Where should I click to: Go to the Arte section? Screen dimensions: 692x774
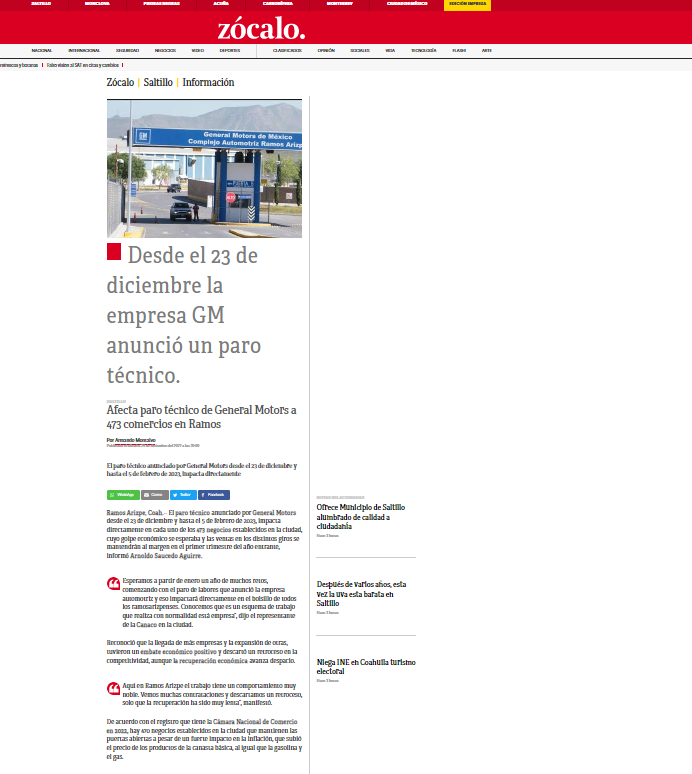click(487, 50)
